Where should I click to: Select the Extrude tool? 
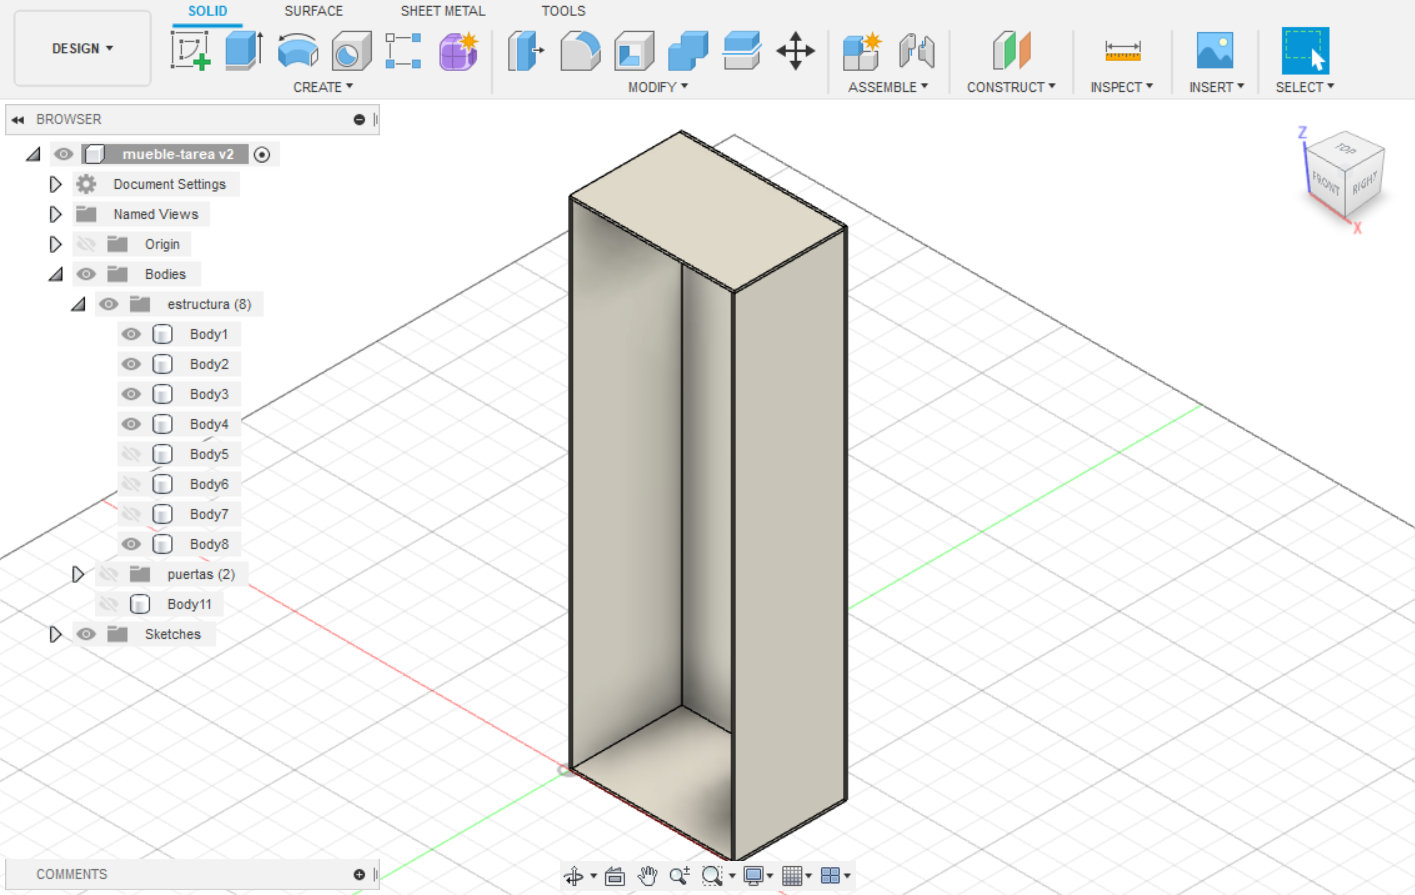pos(243,50)
